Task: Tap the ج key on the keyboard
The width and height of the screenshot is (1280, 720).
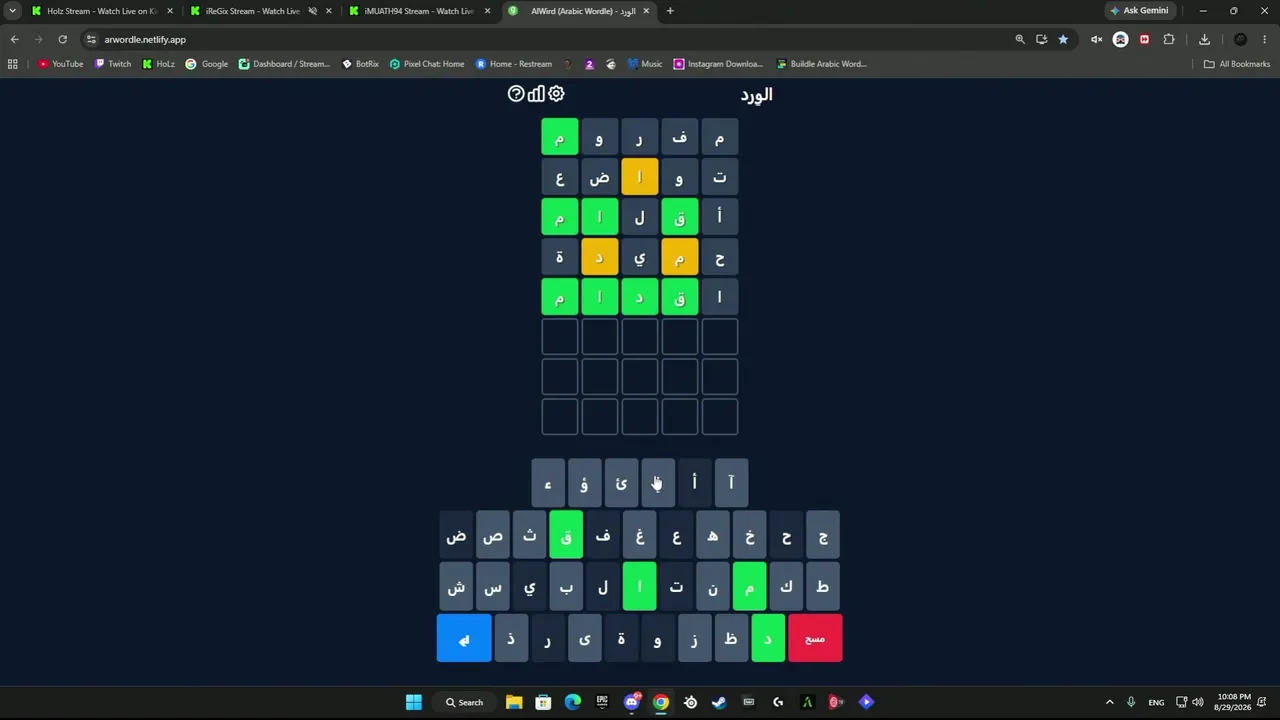Action: 823,536
